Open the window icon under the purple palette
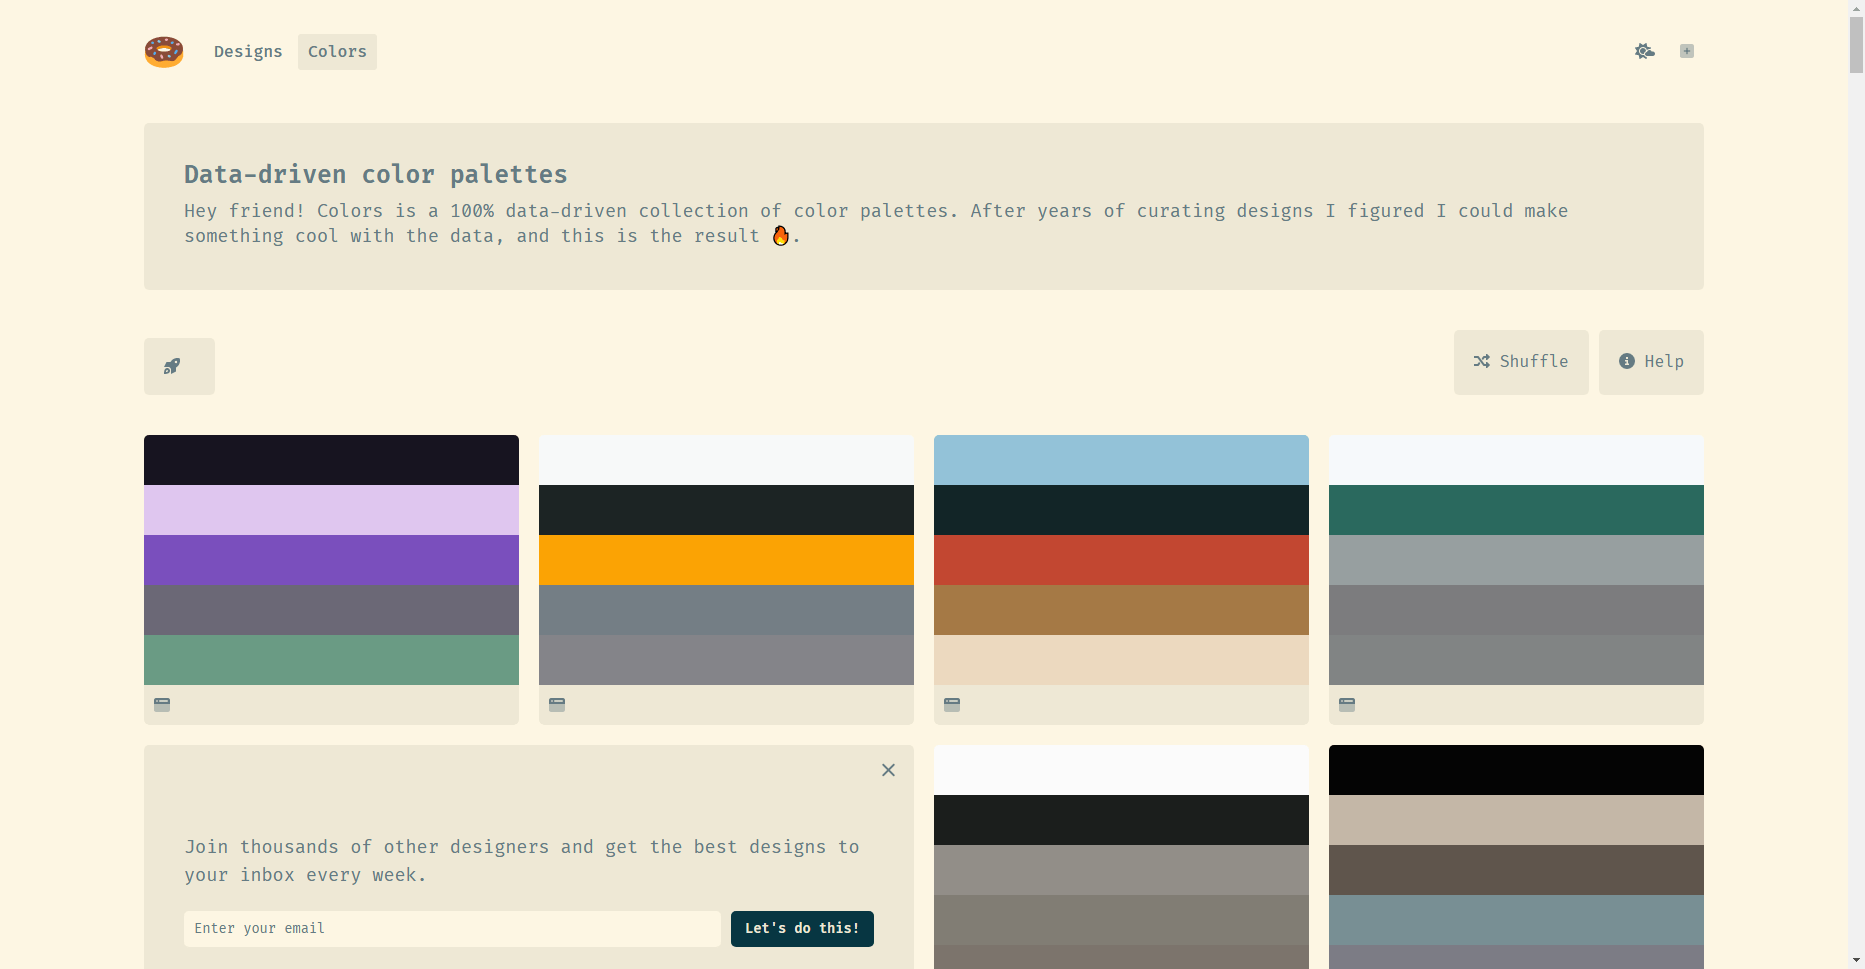The image size is (1865, 969). 162,704
